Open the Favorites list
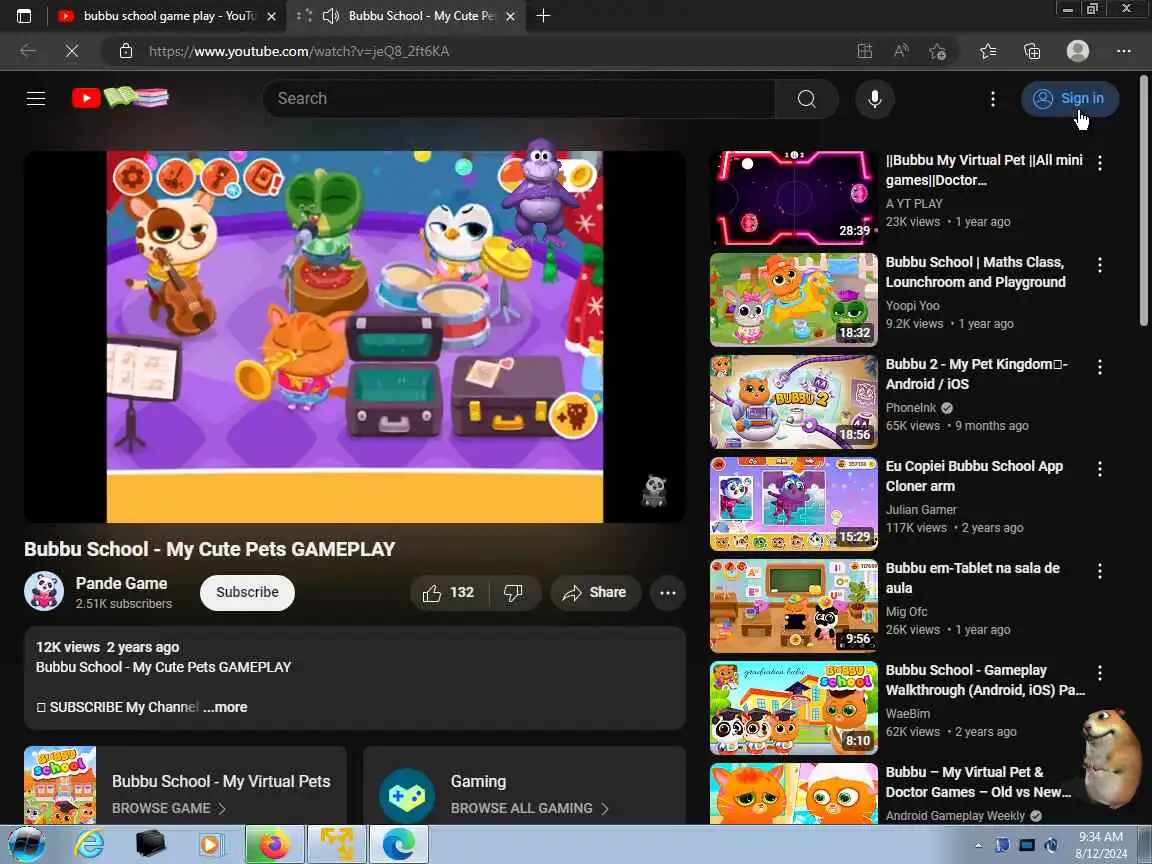The image size is (1152, 864). click(x=988, y=51)
